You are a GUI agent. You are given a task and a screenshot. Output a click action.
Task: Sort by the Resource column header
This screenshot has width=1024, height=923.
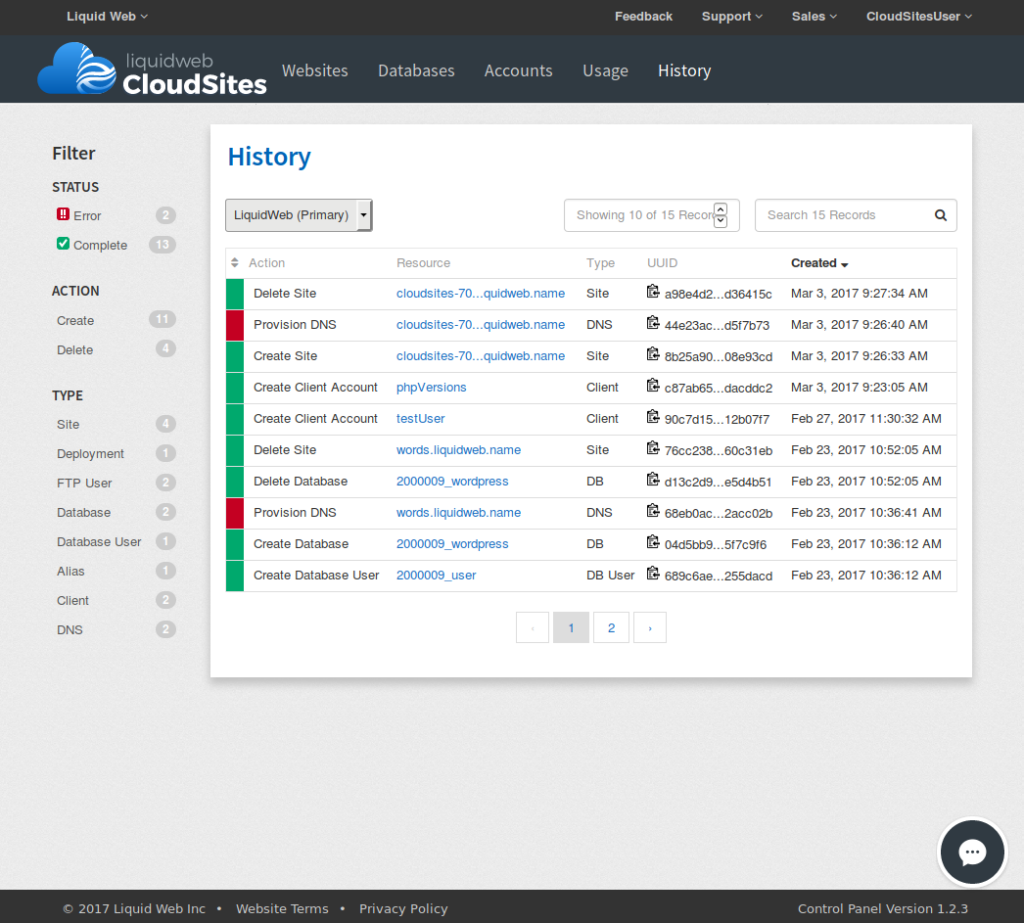point(423,263)
